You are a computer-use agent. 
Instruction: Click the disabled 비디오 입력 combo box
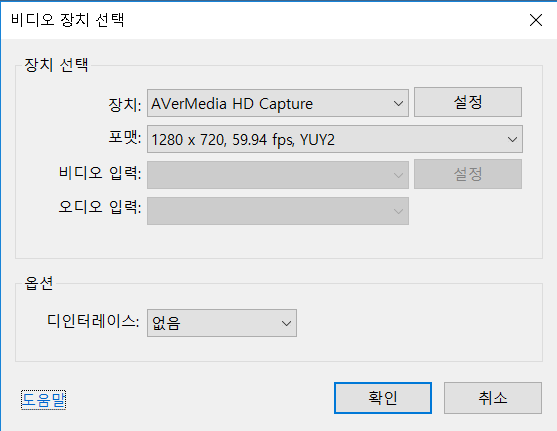278,175
